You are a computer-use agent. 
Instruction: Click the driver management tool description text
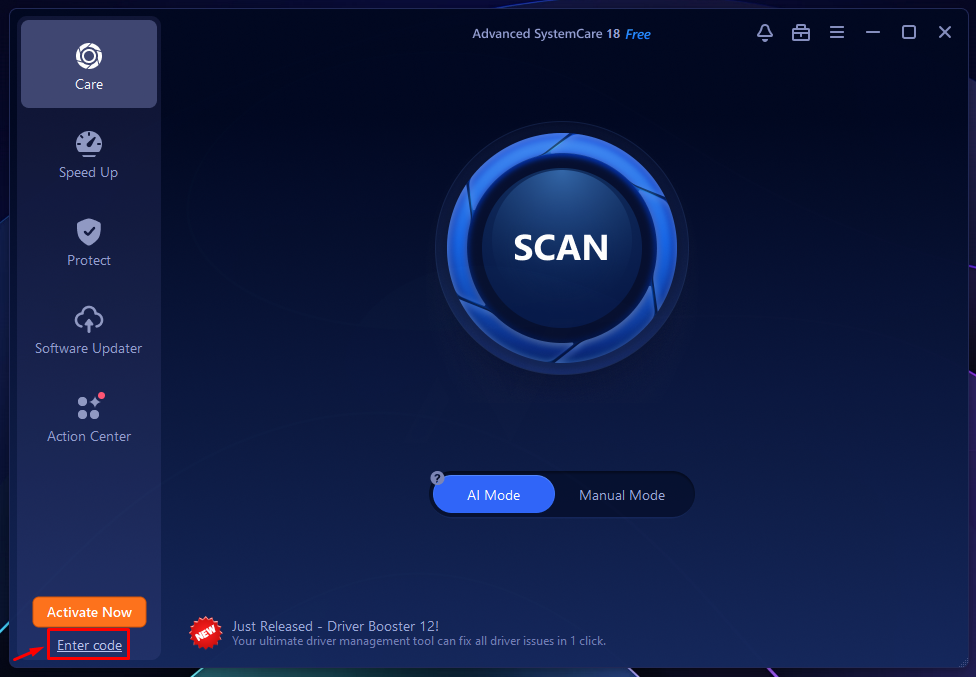(x=418, y=641)
